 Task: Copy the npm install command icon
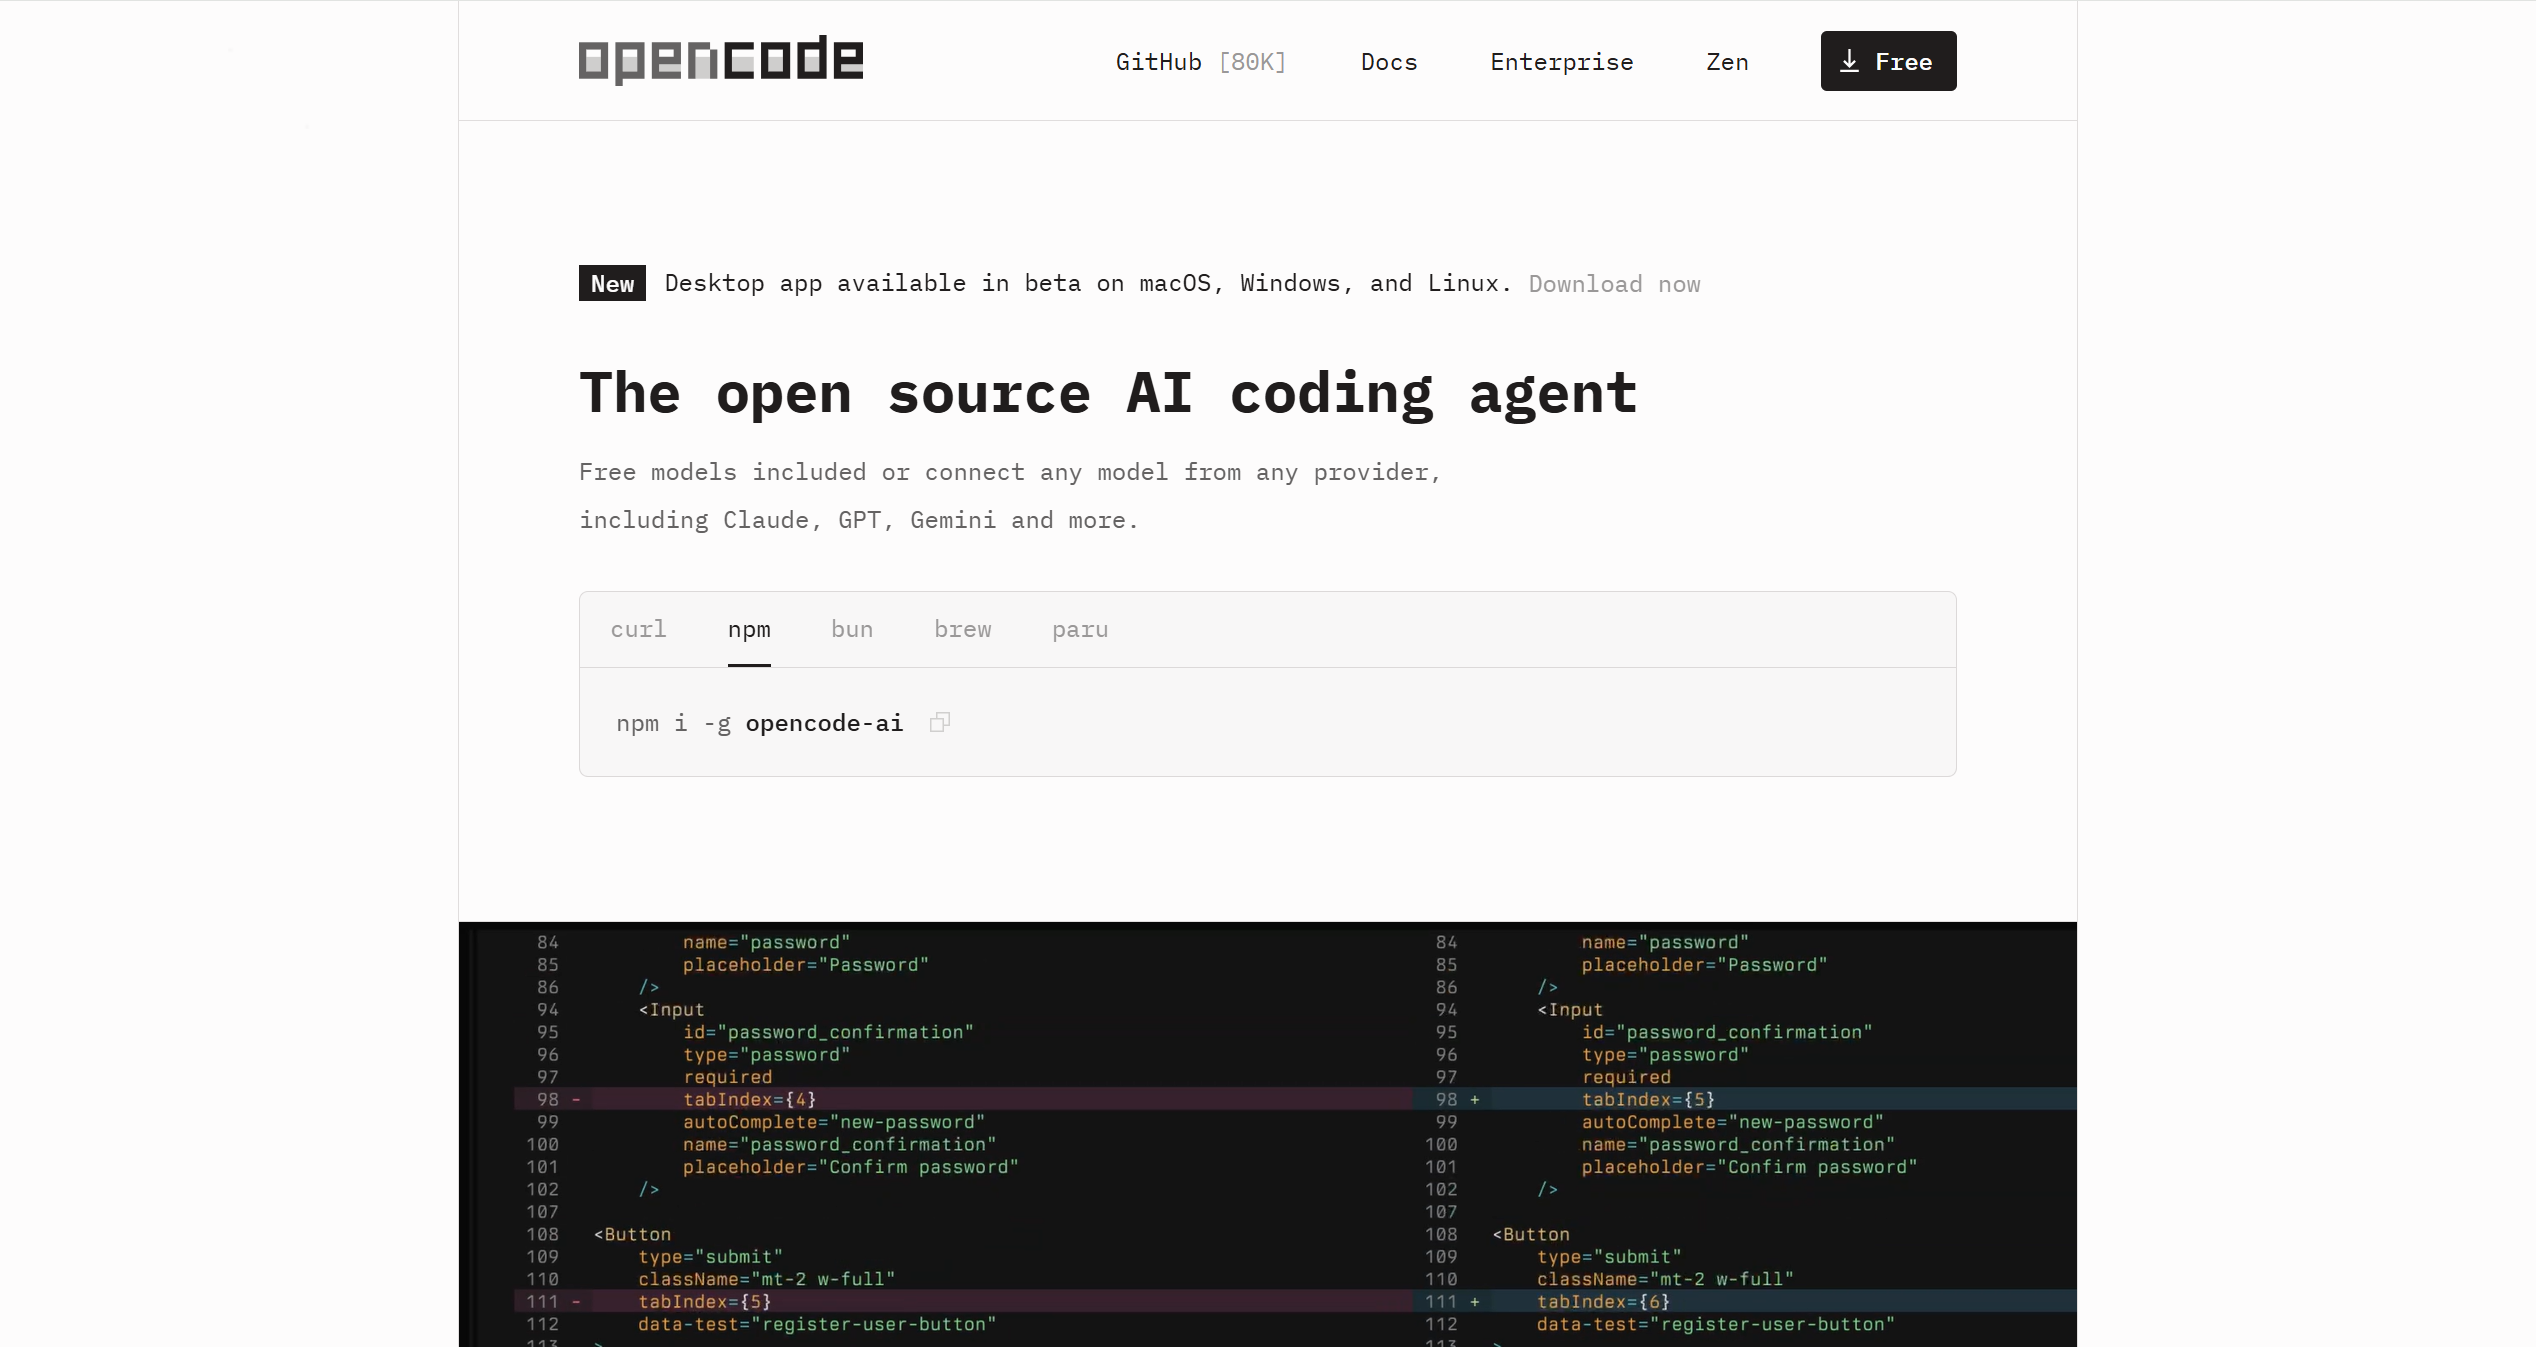point(939,722)
